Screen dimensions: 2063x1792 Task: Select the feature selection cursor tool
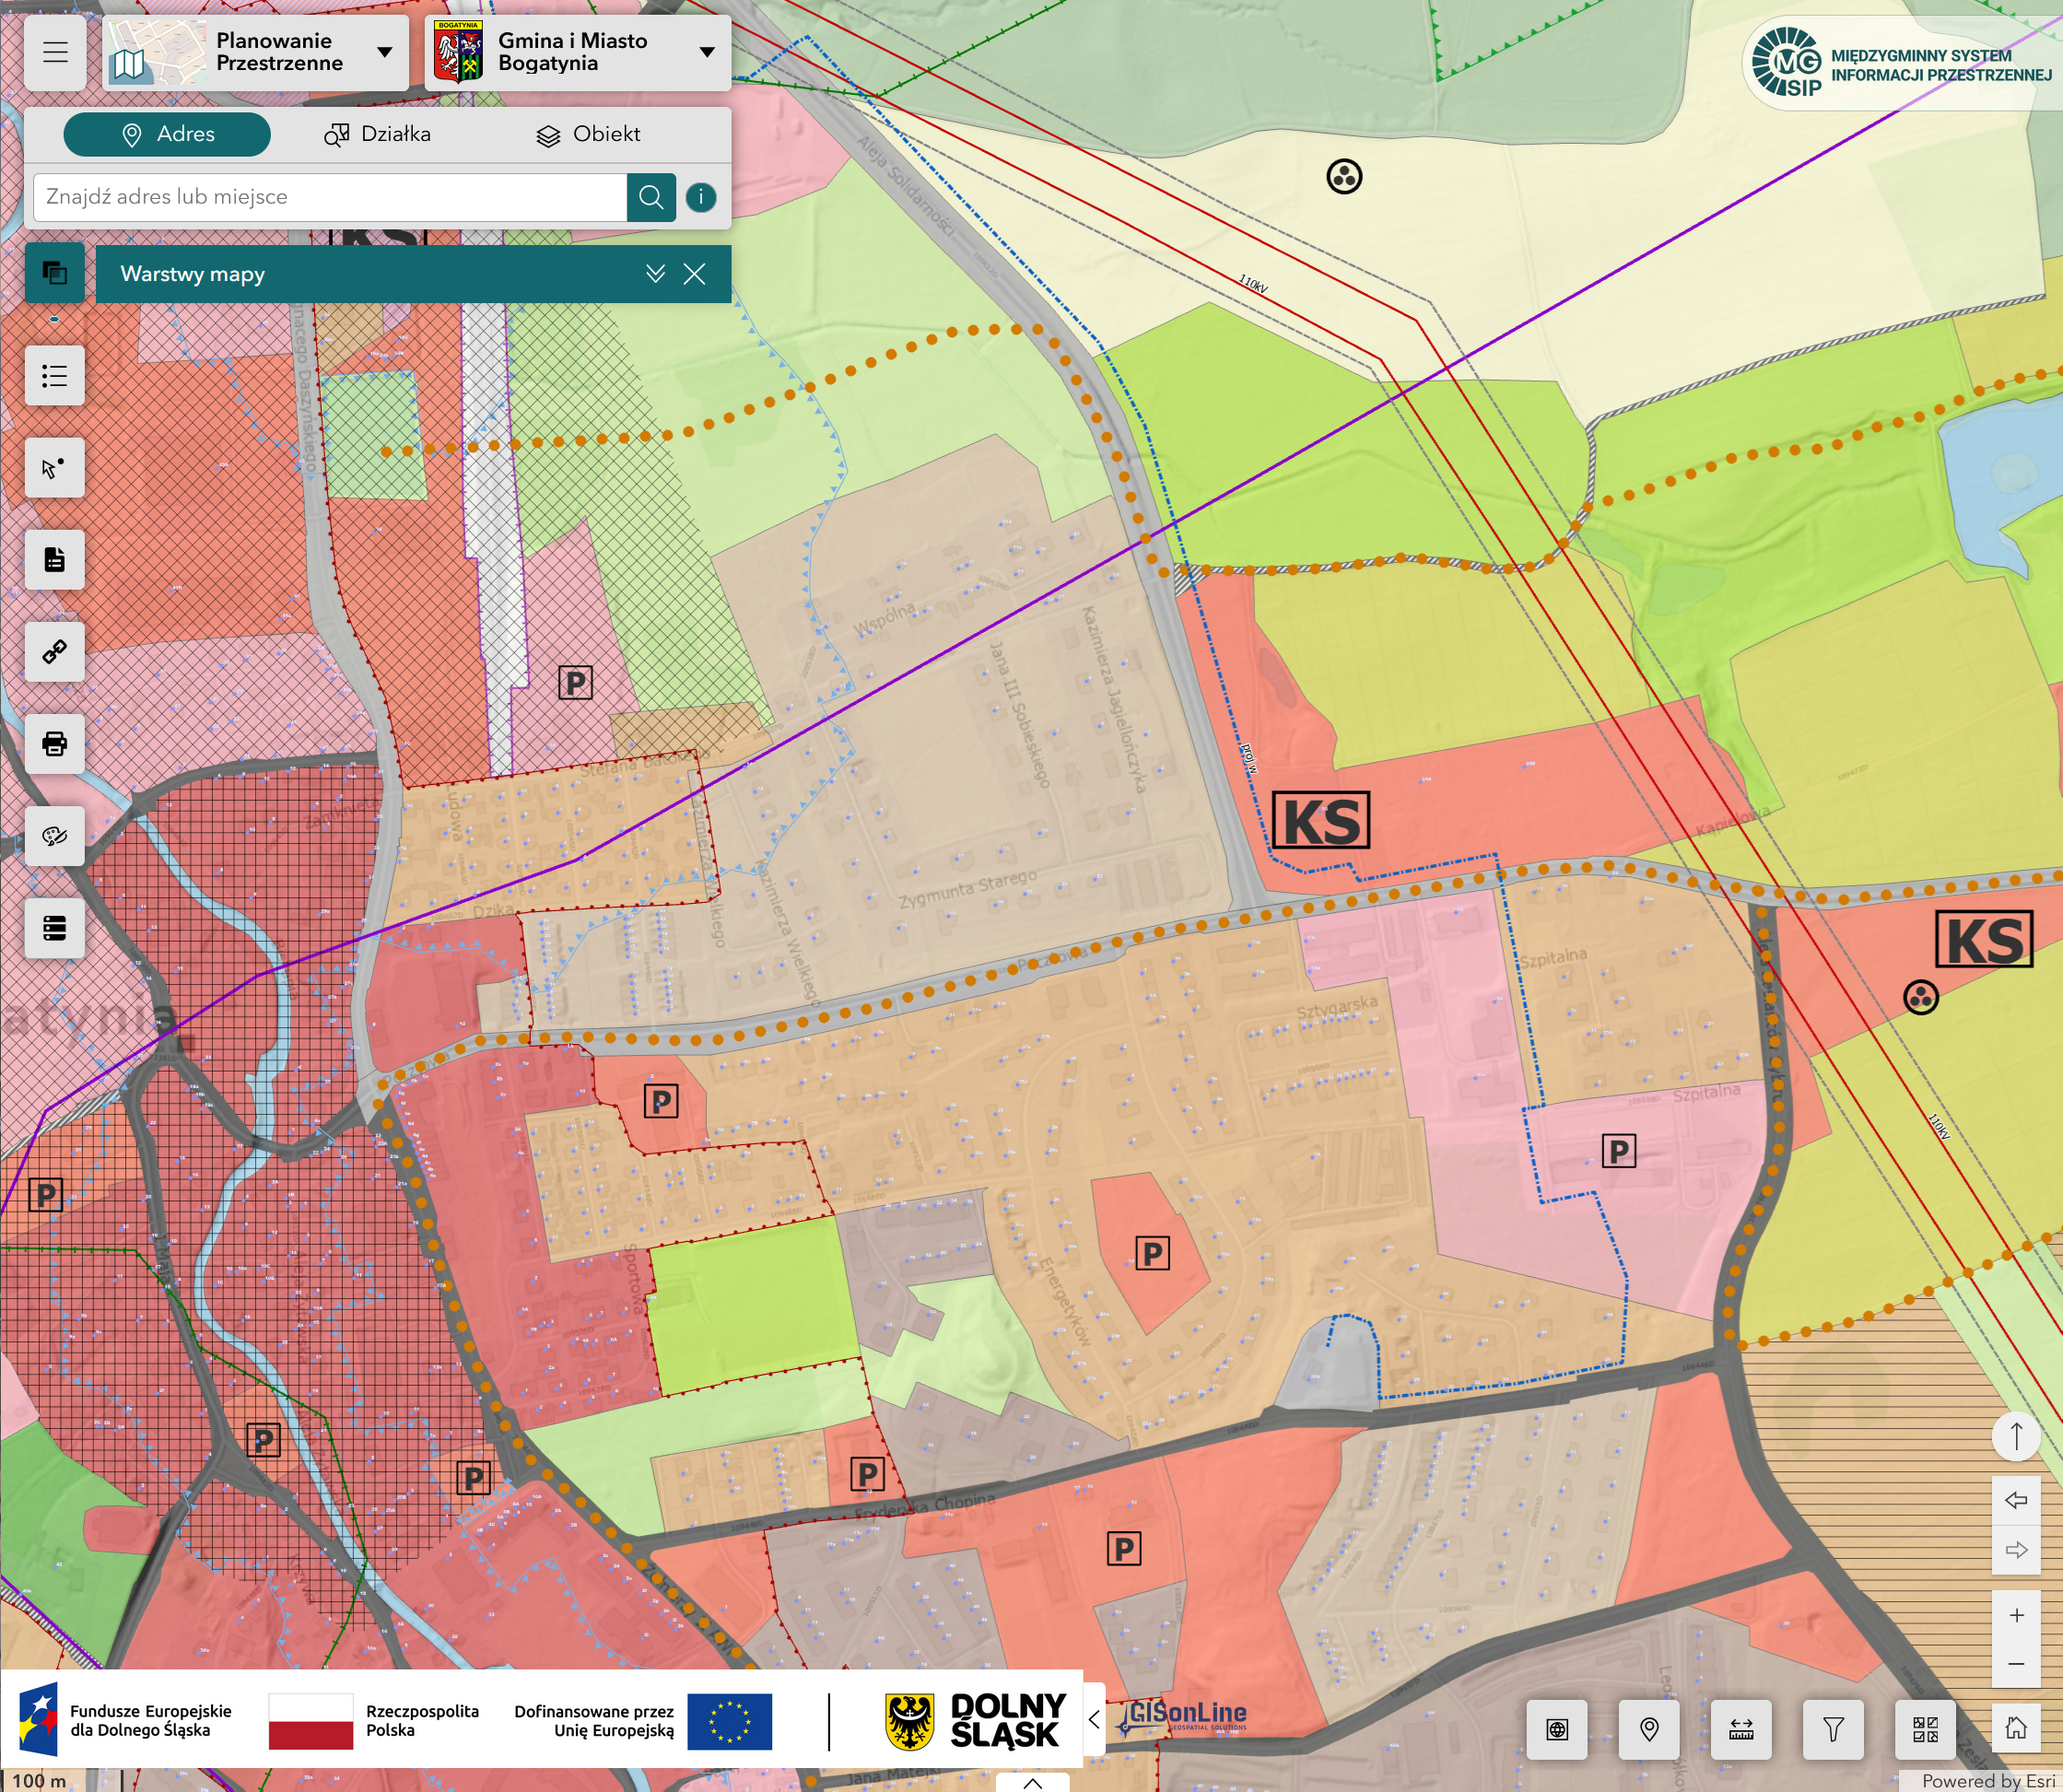(x=55, y=468)
